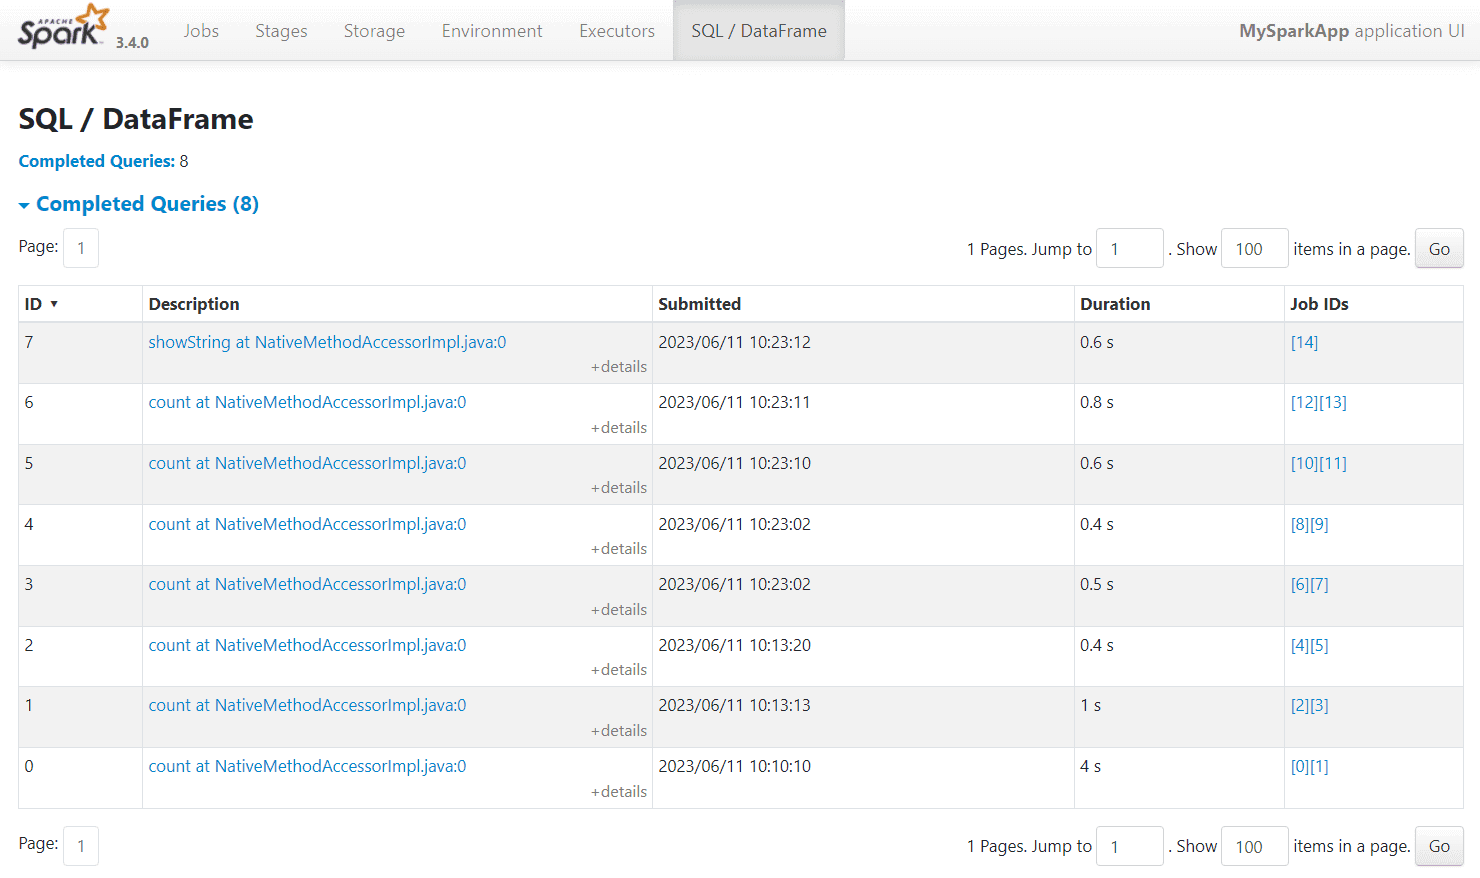Image resolution: width=1480 pixels, height=878 pixels.
Task: Expand +details for query 4
Action: [619, 549]
